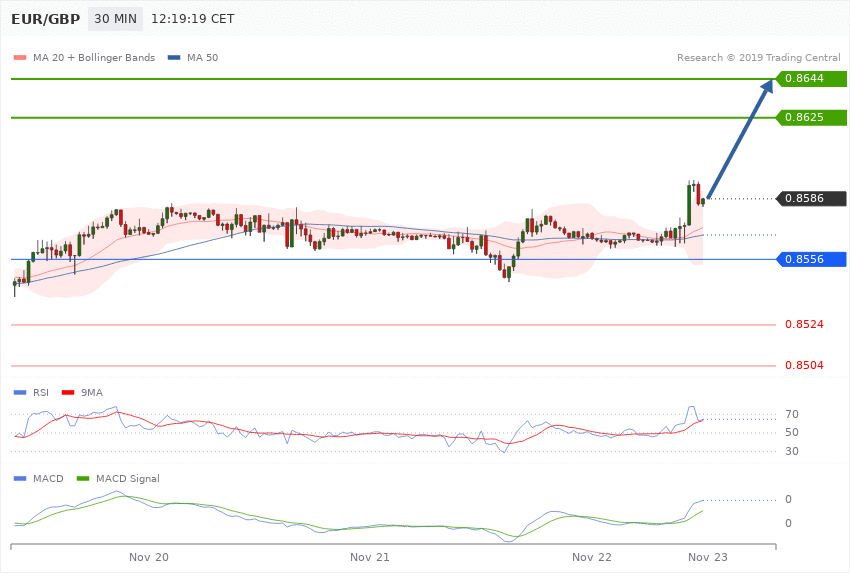
Task: Click the RSI 30 axis value
Action: click(x=791, y=451)
